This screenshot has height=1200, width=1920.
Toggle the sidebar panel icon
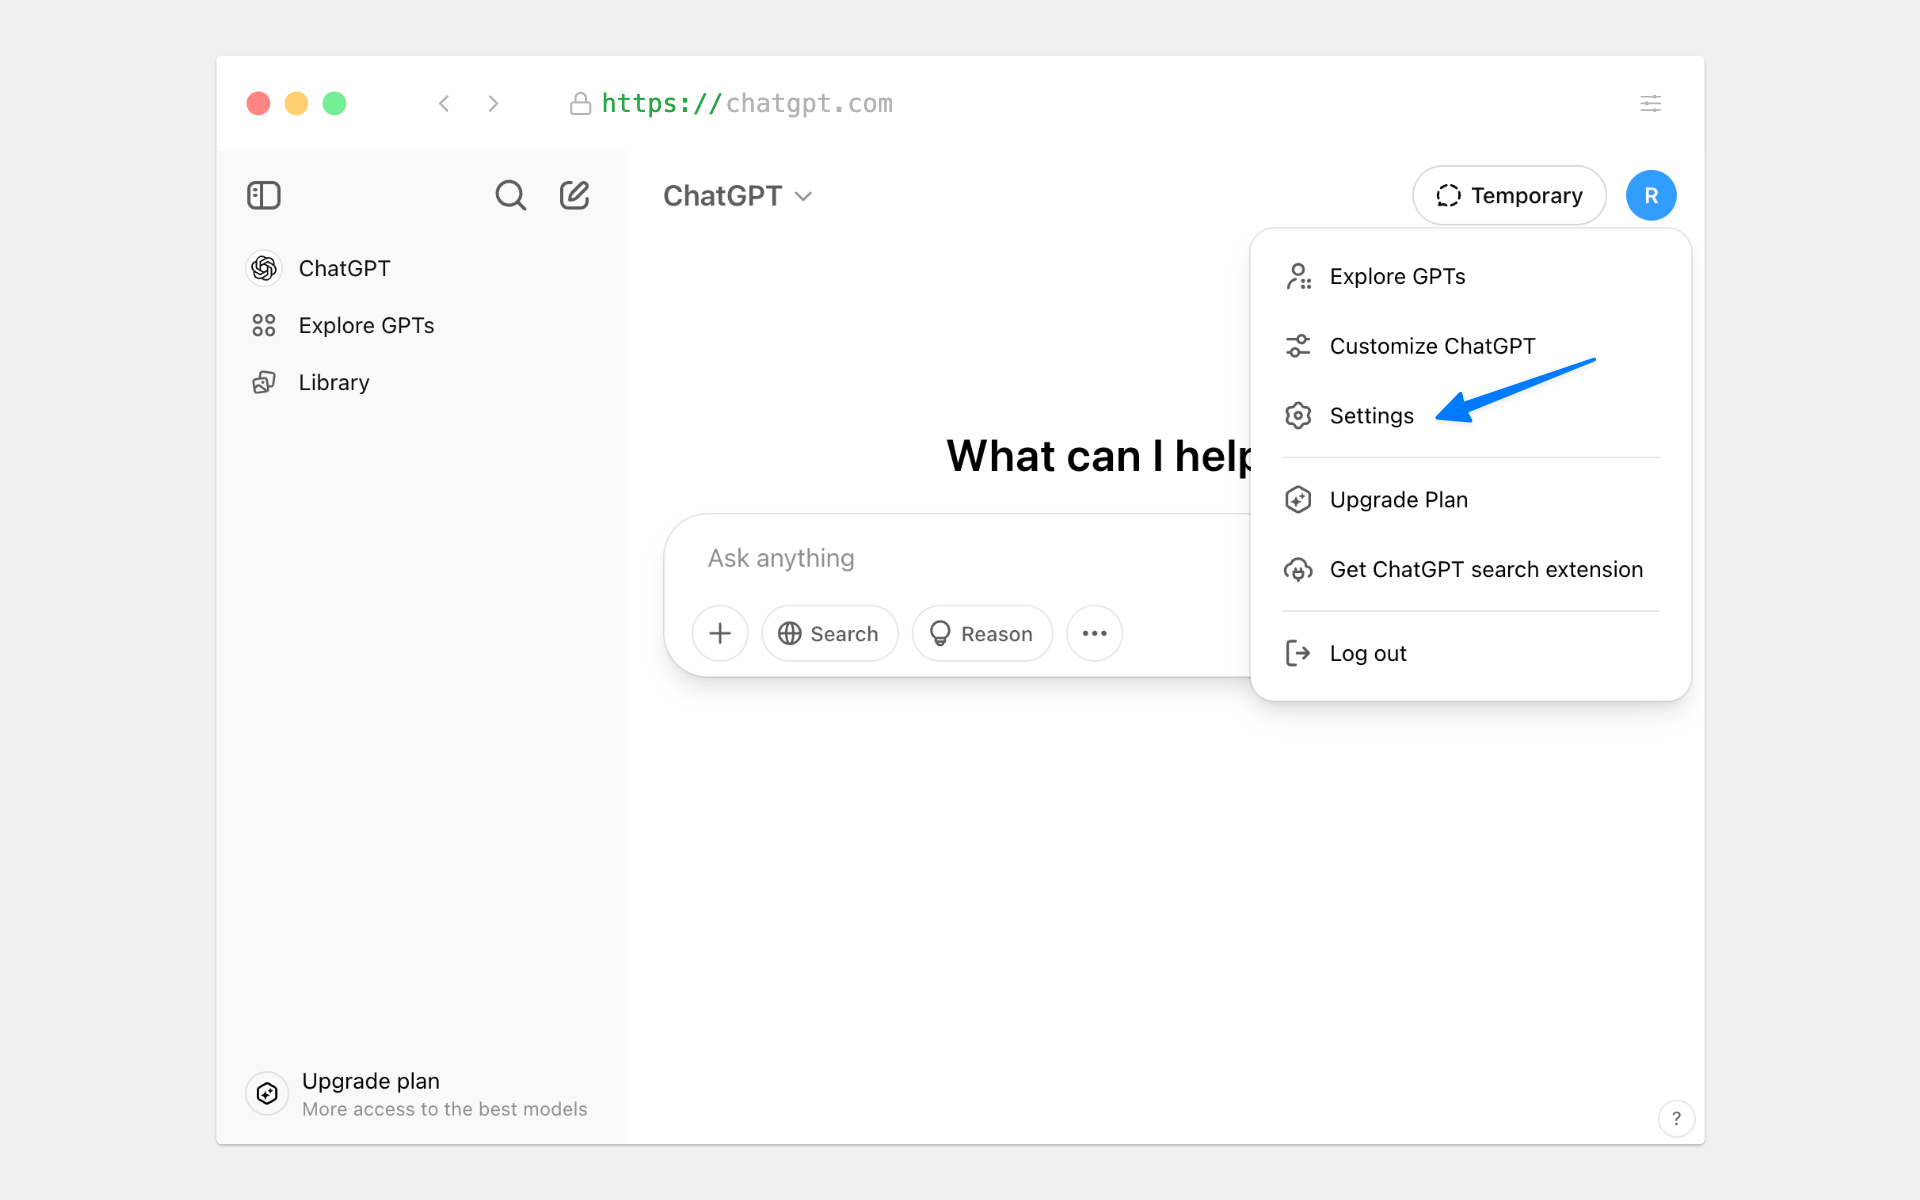point(264,195)
